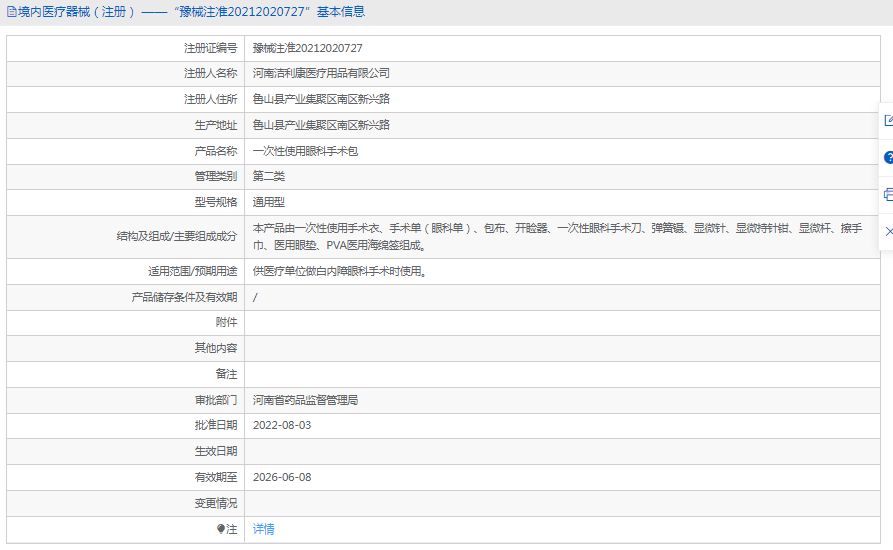
Task: Click the edit/feedback icon in right sidebar
Action: pos(888,121)
